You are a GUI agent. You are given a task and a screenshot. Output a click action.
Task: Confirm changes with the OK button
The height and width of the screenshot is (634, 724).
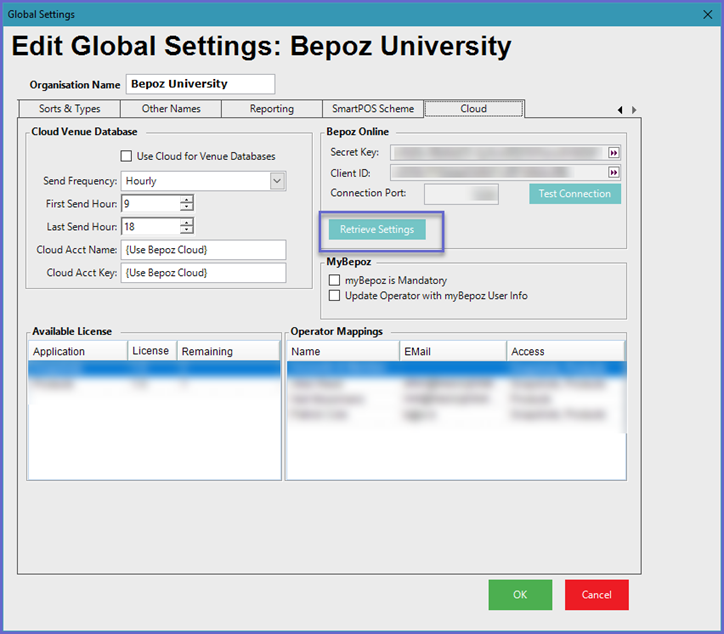(520, 595)
